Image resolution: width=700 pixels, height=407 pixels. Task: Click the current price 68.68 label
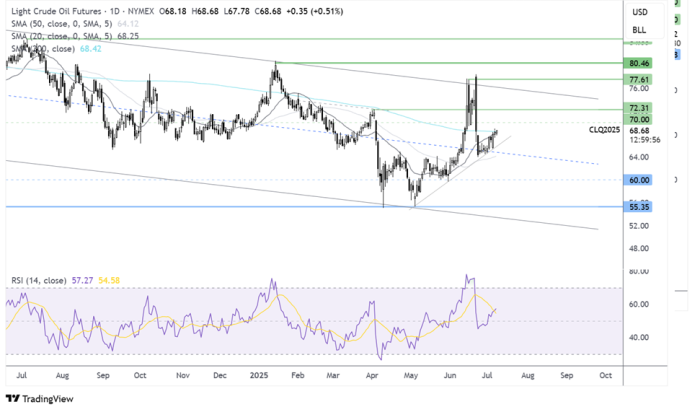coord(639,131)
